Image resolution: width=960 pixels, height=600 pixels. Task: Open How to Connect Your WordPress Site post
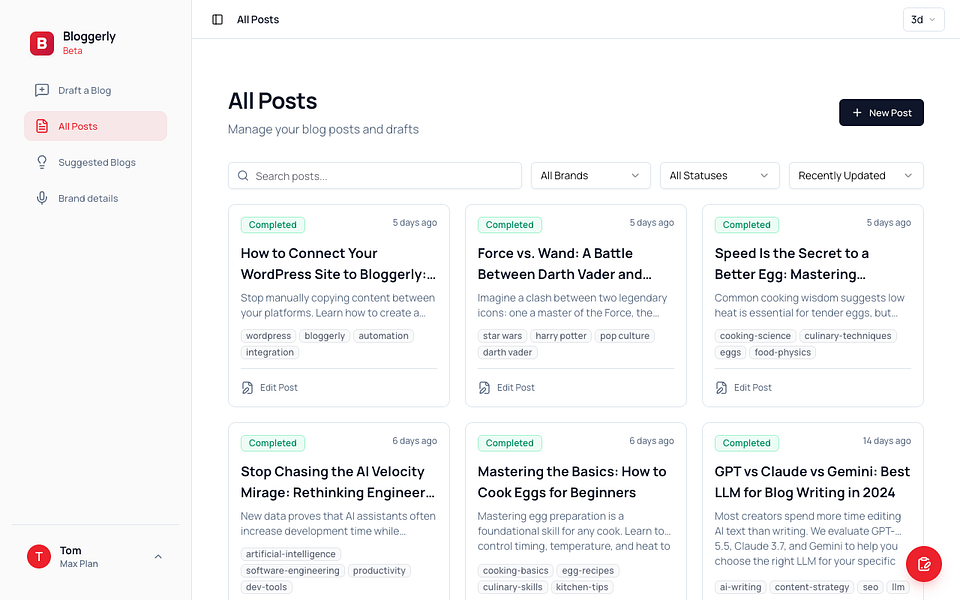(338, 264)
